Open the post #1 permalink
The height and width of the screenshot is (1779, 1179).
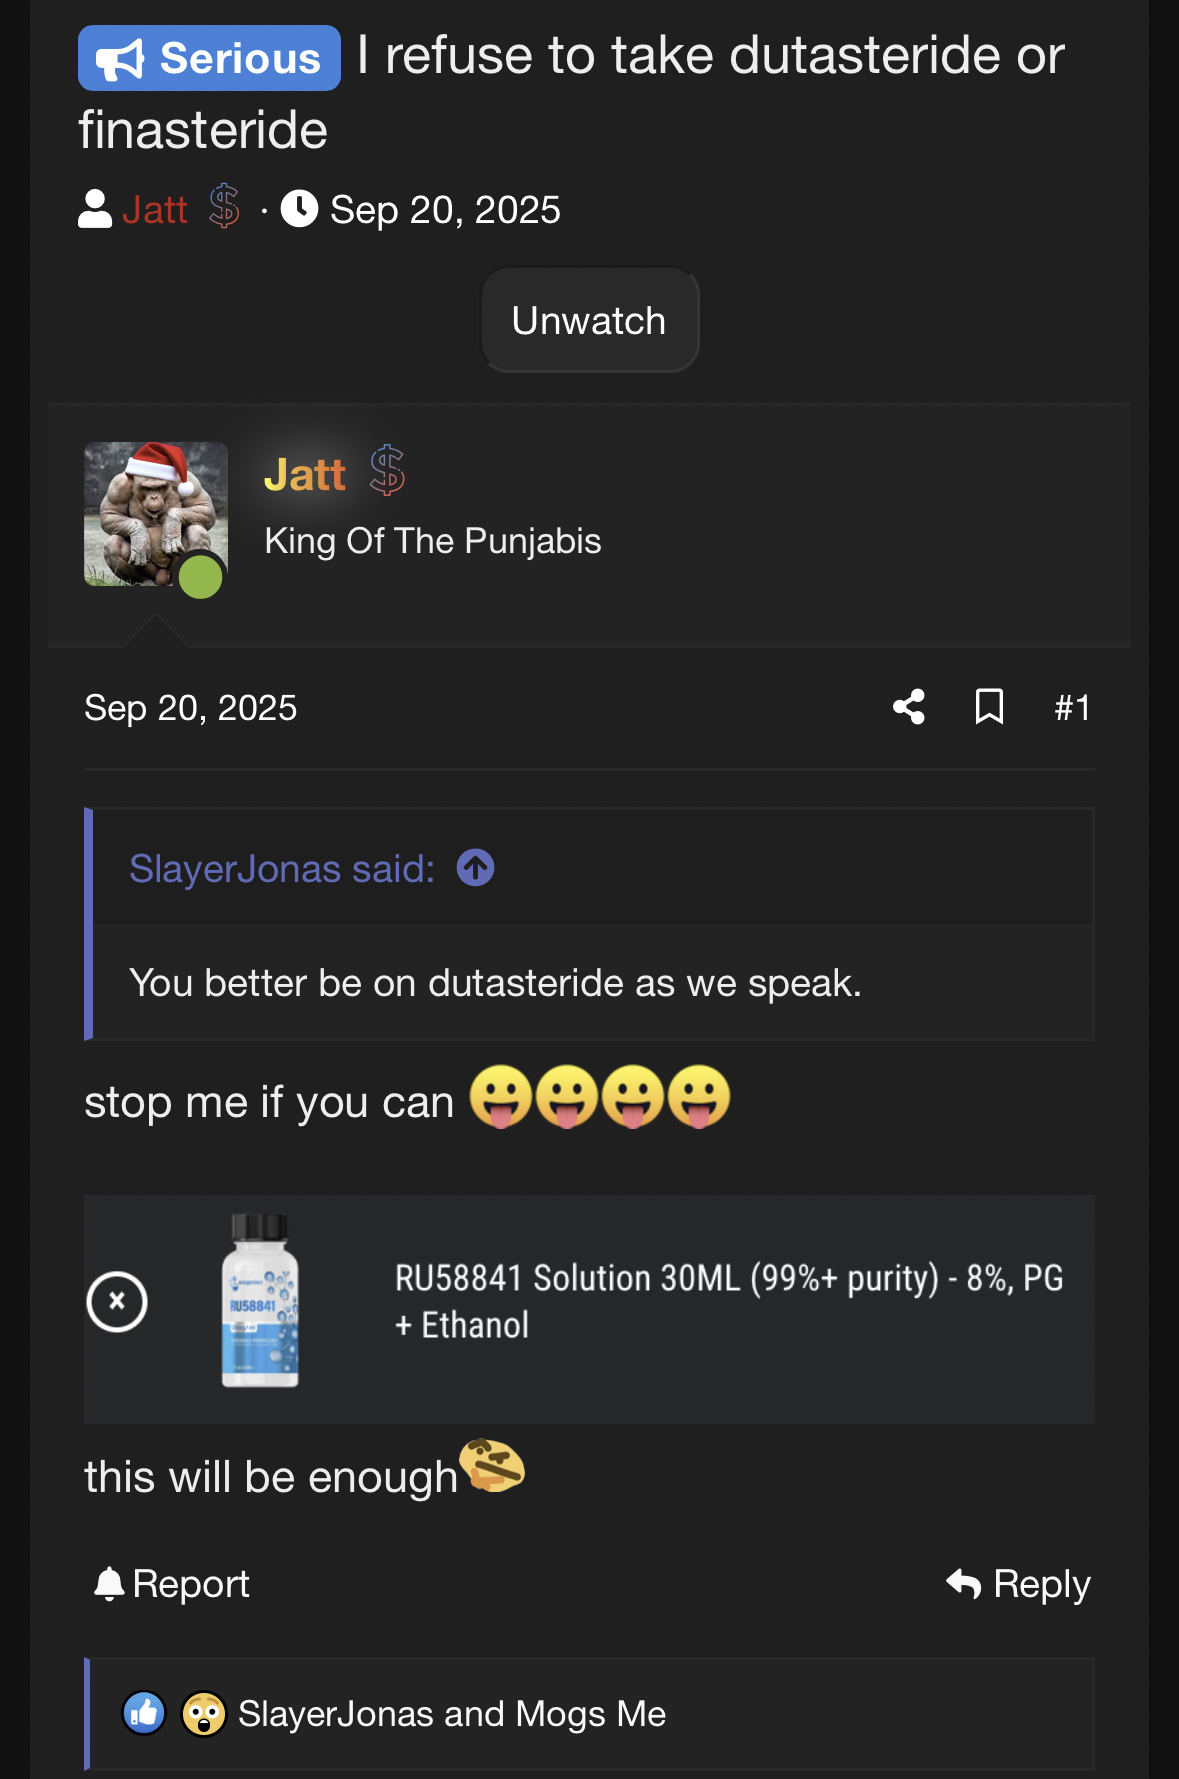[x=1072, y=708]
